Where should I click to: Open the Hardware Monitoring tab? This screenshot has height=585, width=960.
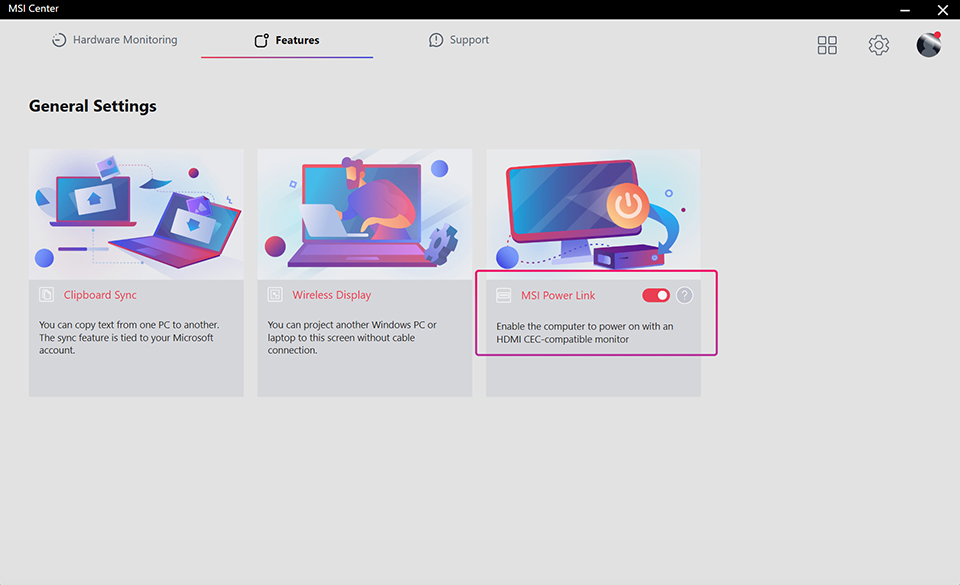(114, 40)
